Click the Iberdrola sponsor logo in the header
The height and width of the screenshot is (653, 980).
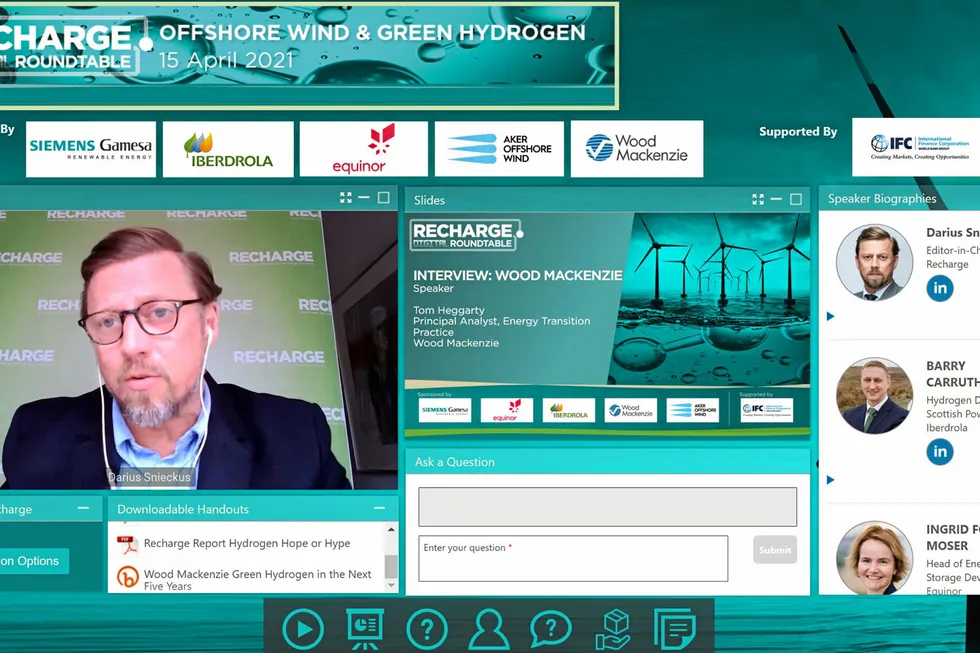pos(228,149)
